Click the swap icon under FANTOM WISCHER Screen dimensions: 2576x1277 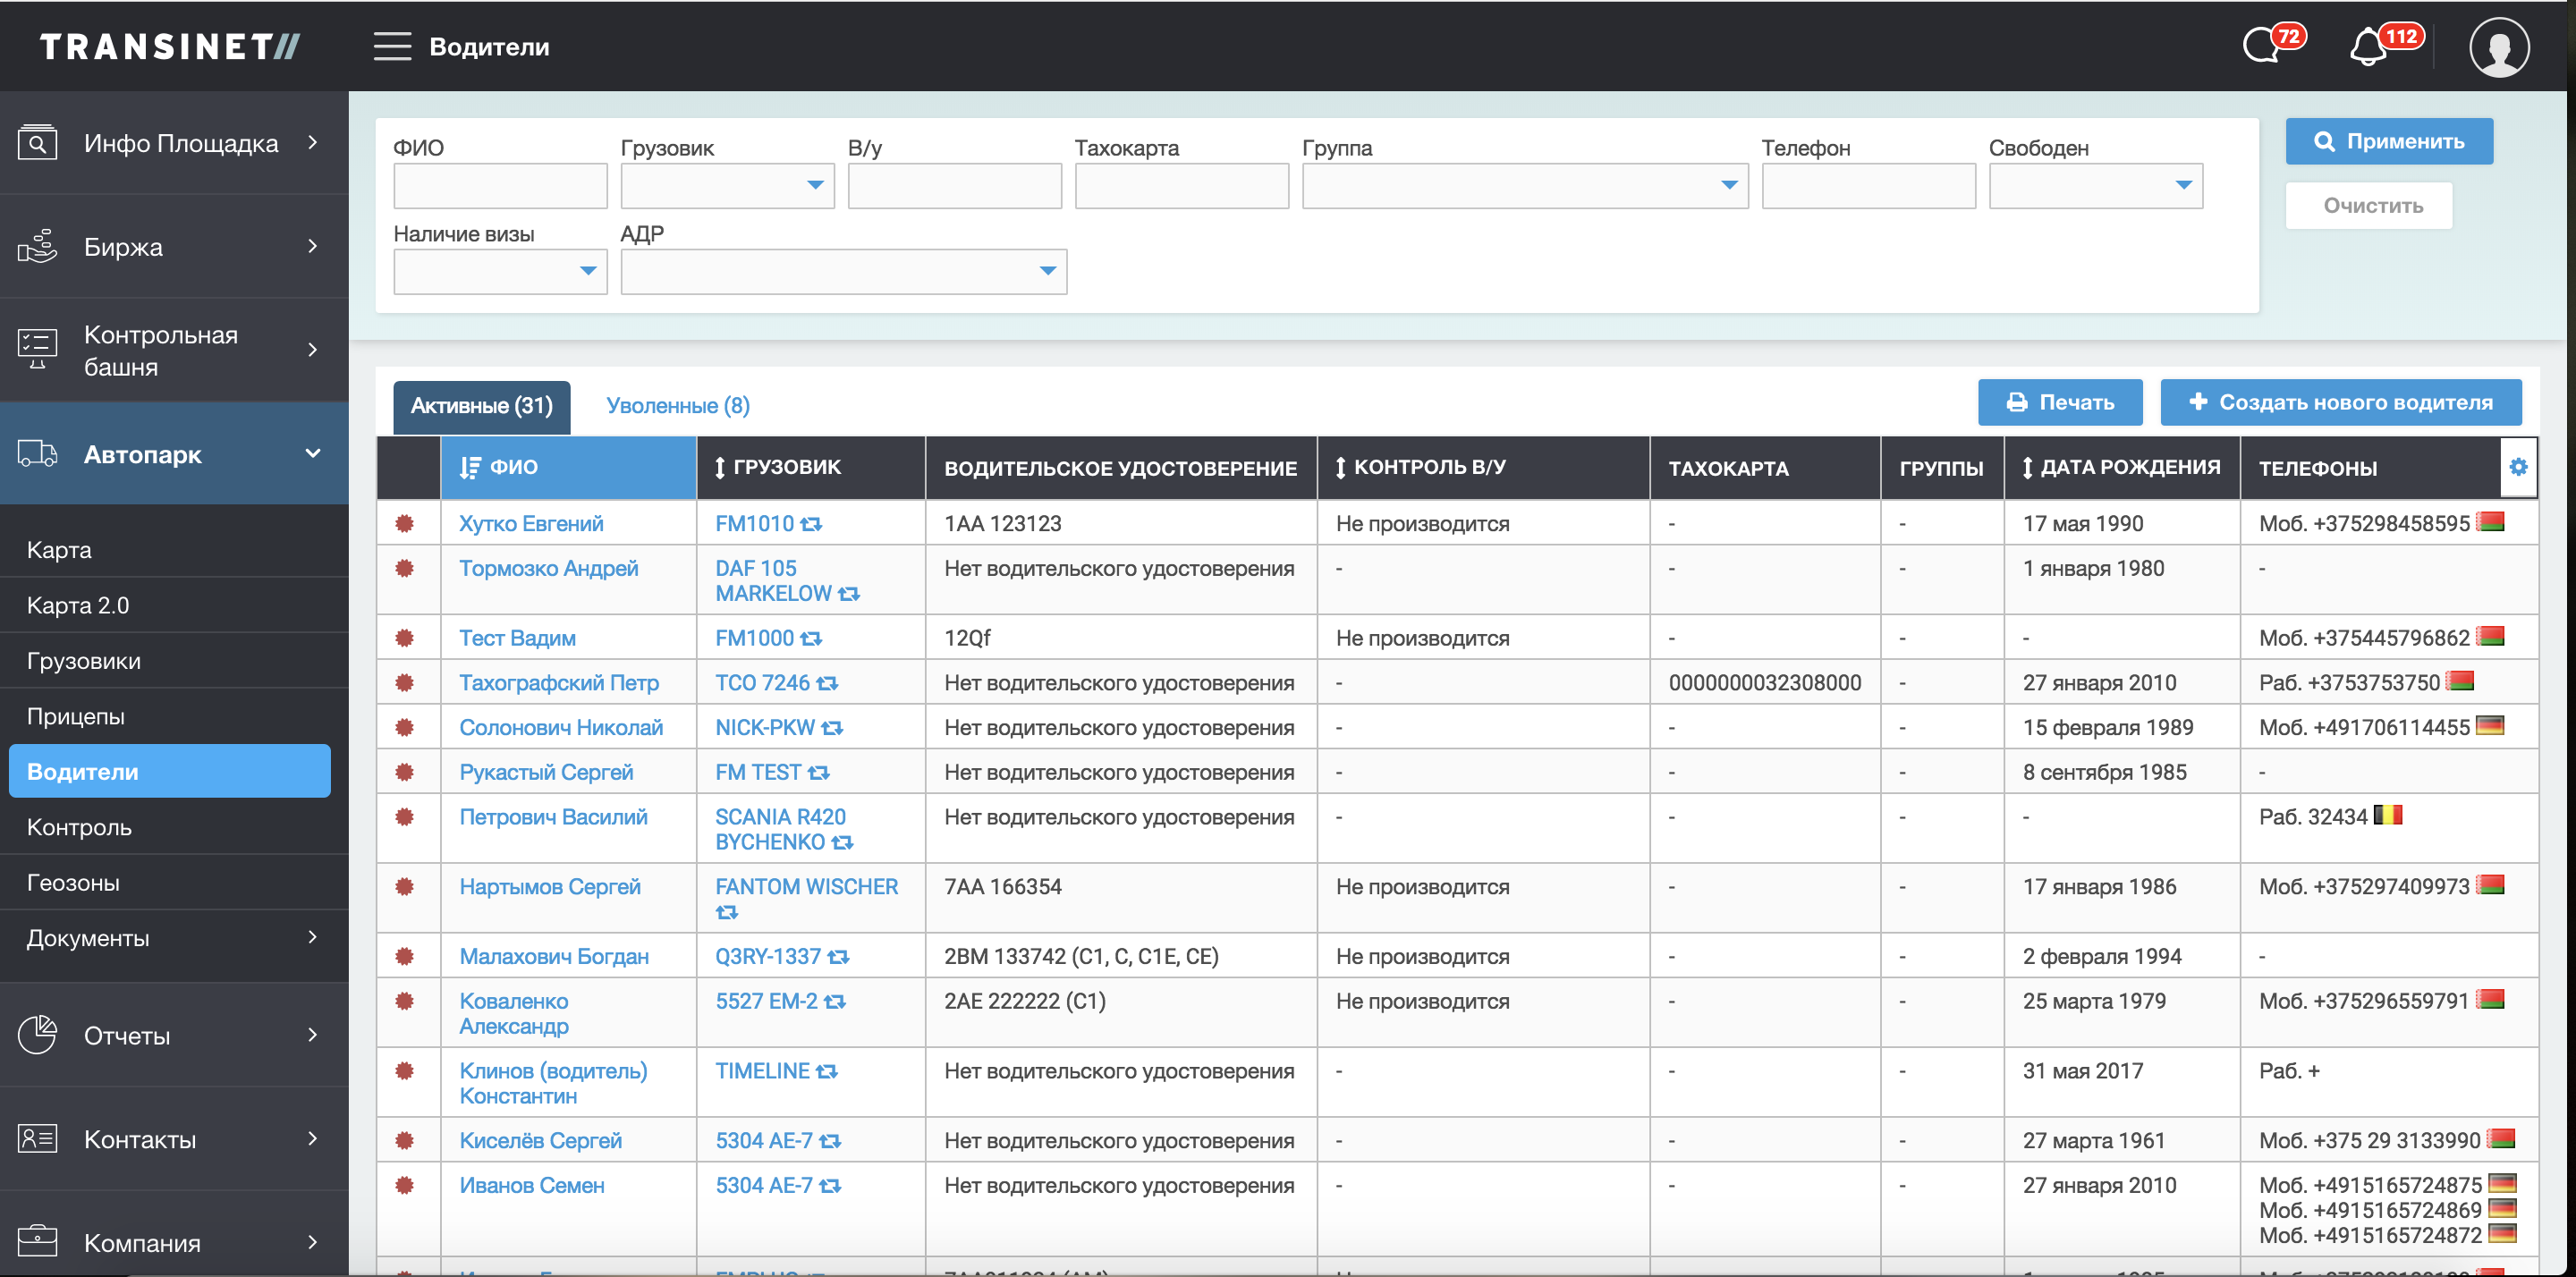[727, 912]
